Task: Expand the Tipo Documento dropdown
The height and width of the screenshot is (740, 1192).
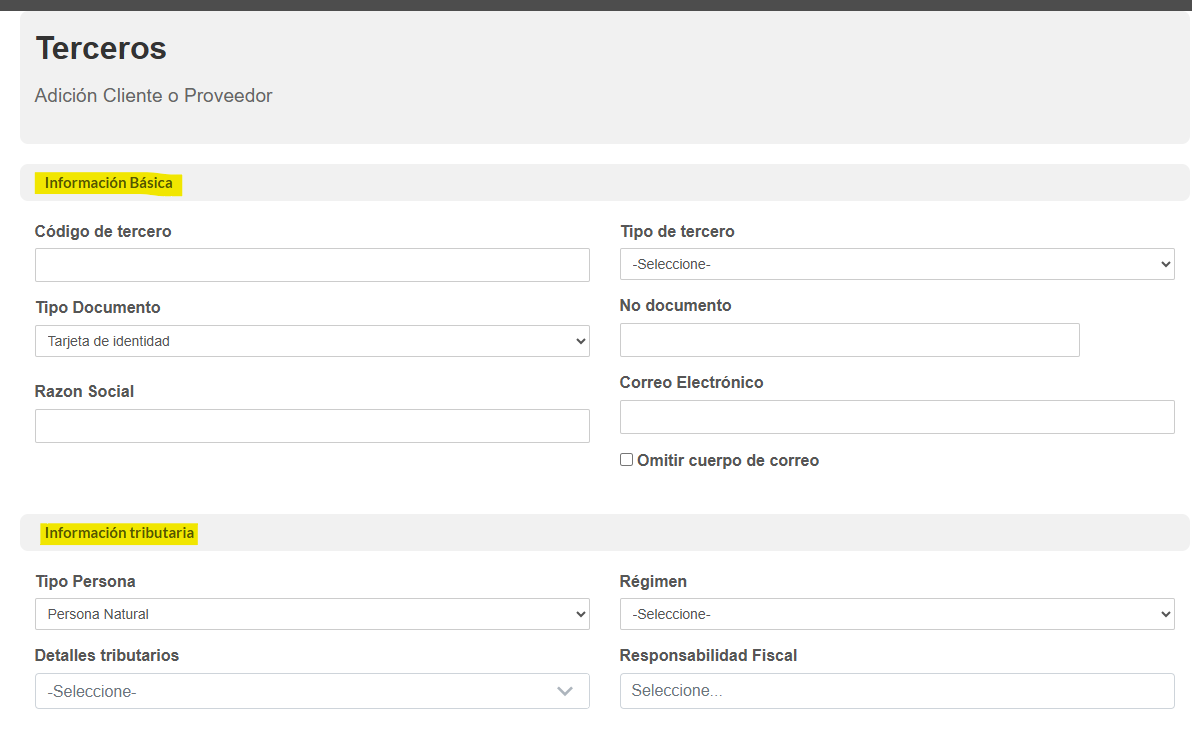Action: click(x=312, y=341)
